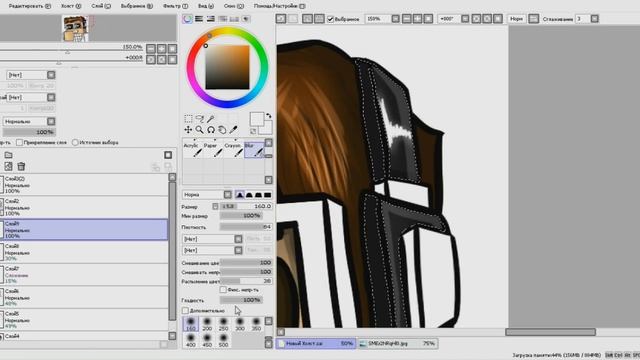Viewport: 640px width, 360px height.
Task: Click the transparent color toggle icon
Action: point(253,131)
